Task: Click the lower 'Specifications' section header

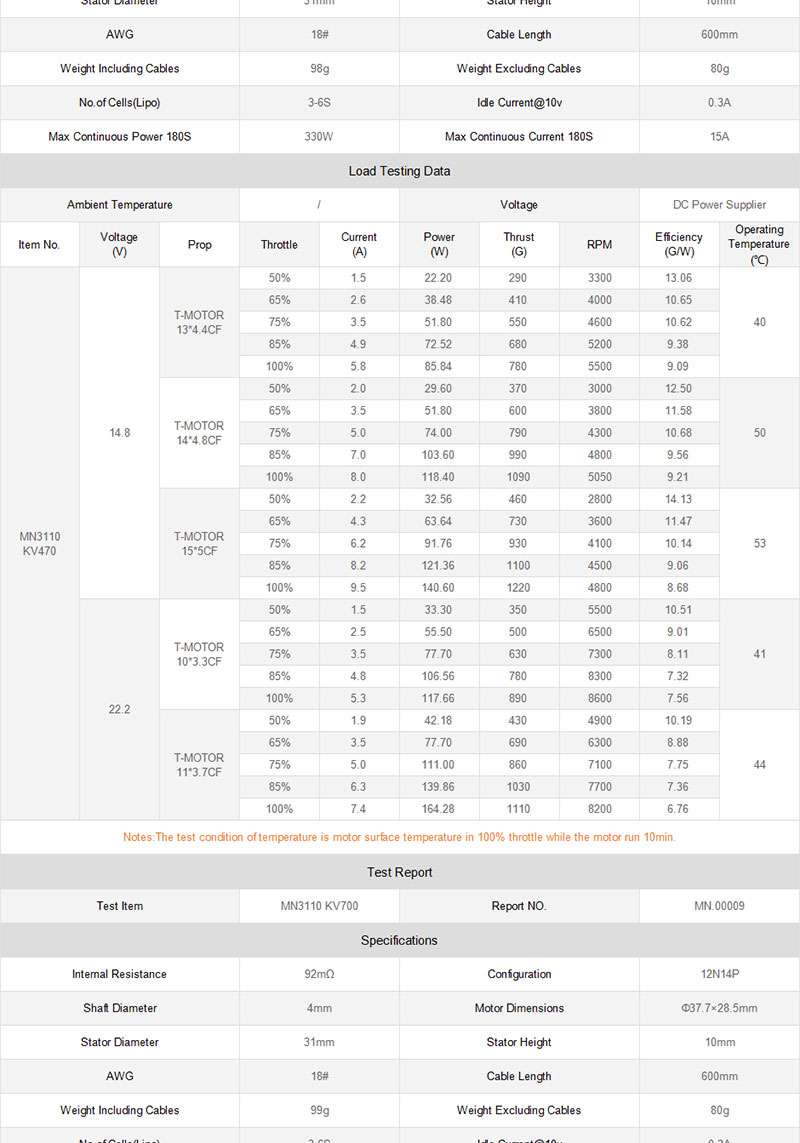Action: [x=400, y=940]
